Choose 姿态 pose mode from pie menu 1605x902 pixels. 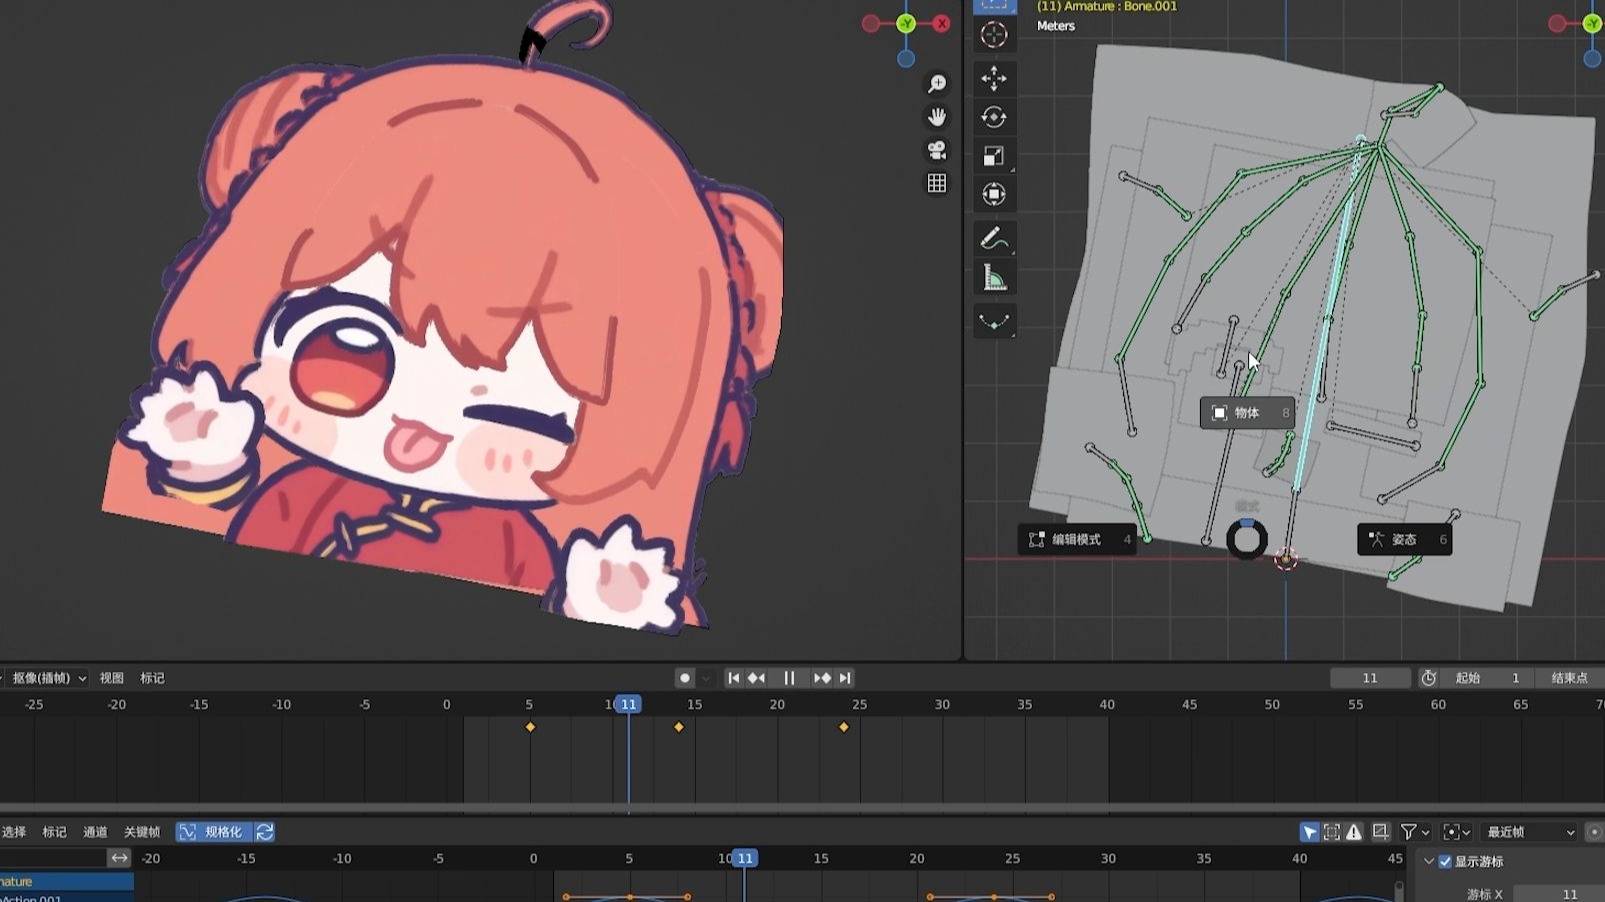[1404, 539]
